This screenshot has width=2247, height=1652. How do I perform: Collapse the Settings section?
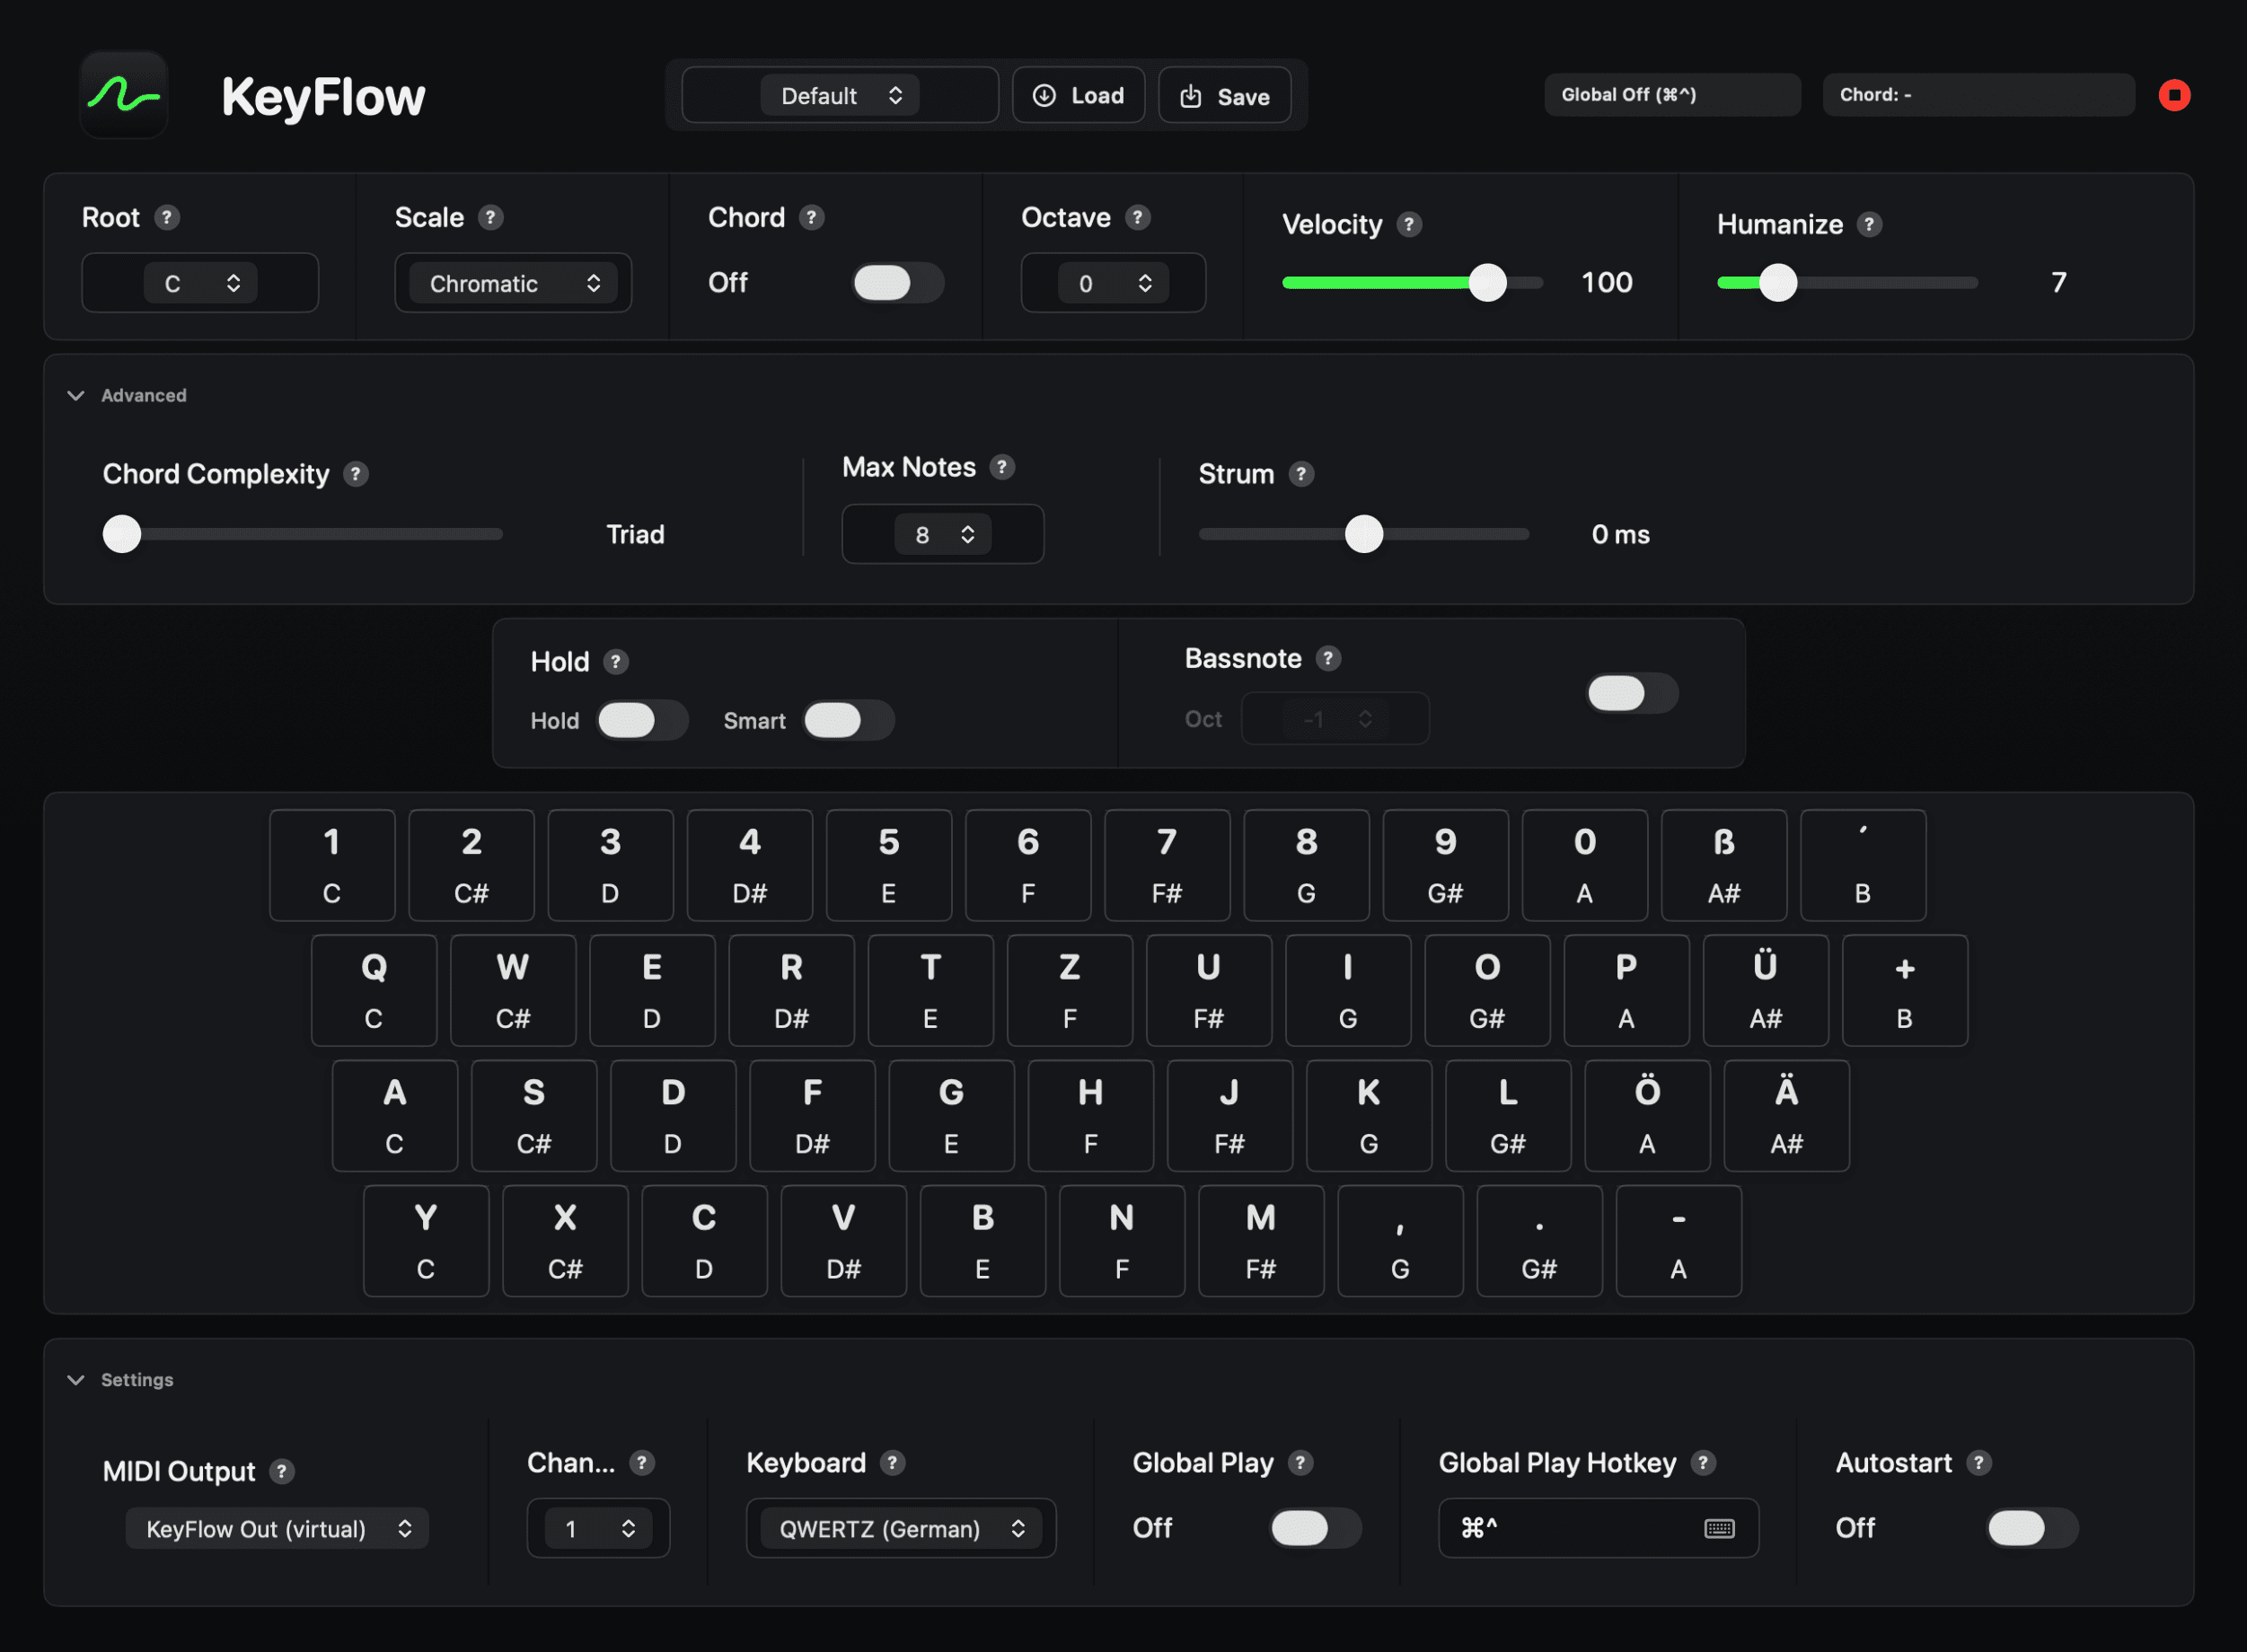76,1380
